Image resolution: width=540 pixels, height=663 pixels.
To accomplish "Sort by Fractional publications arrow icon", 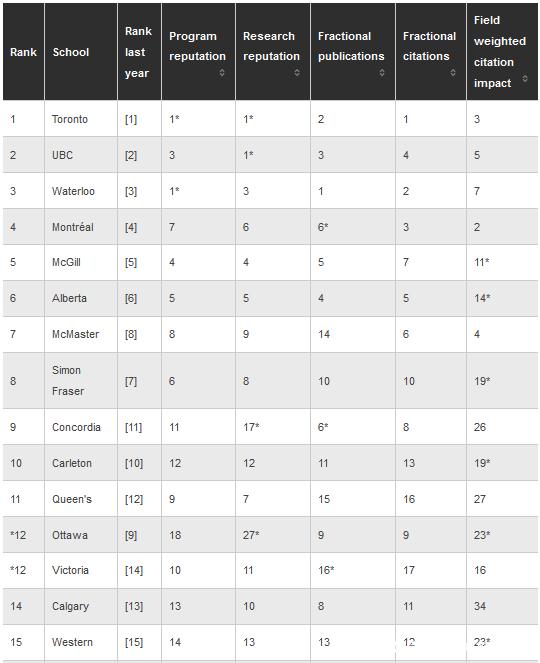I will (382, 73).
